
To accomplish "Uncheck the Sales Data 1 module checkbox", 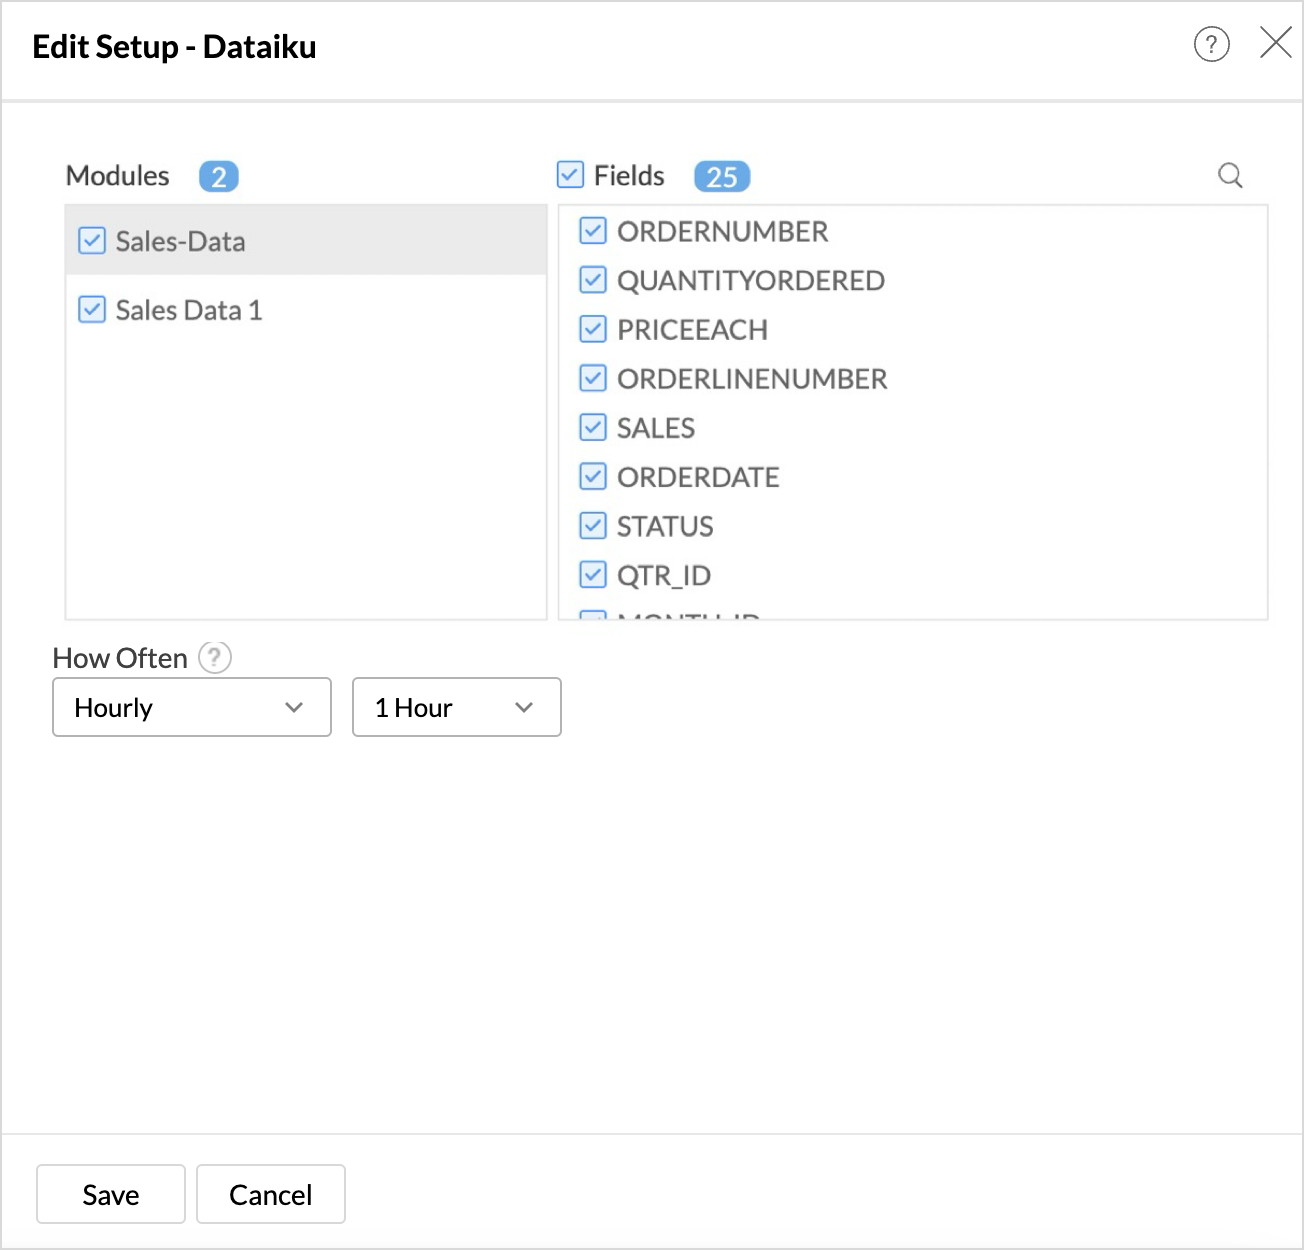I will pos(92,310).
